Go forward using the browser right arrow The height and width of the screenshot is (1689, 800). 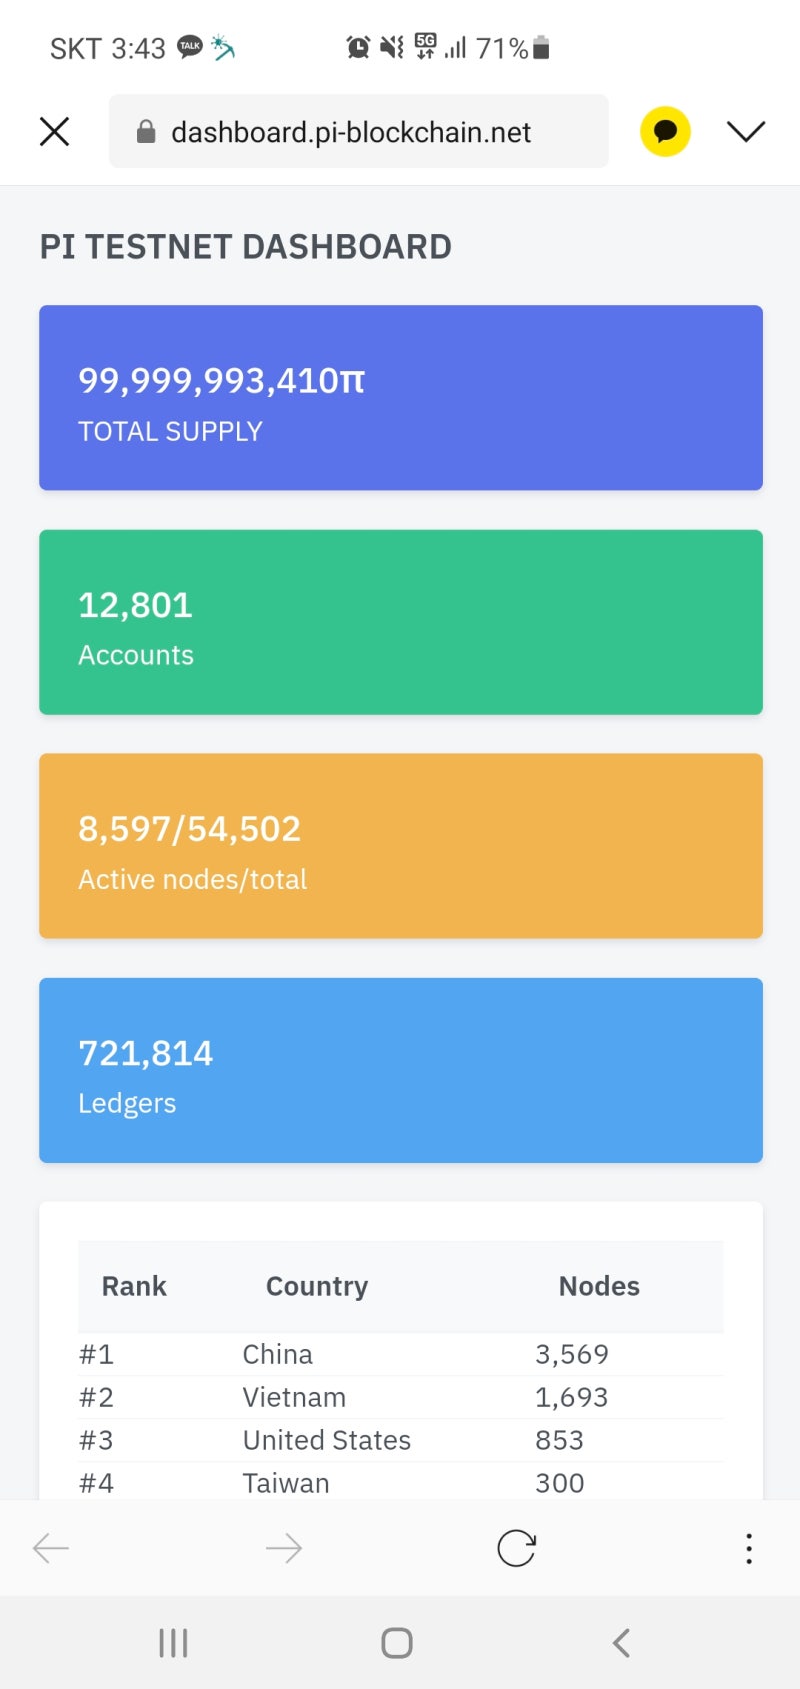tap(284, 1549)
